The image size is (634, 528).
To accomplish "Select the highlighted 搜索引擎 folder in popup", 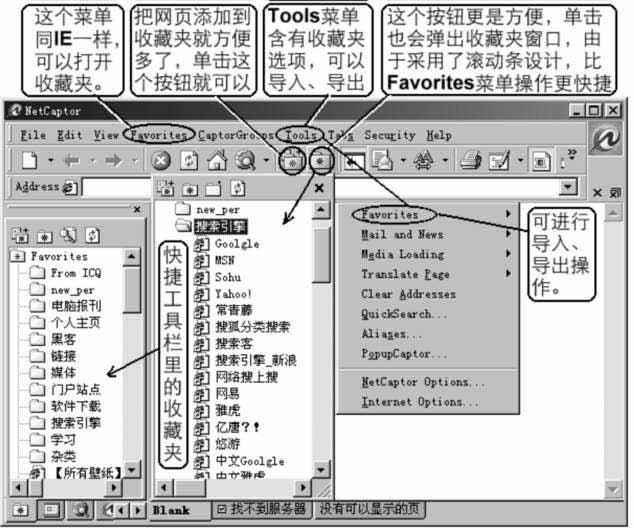I will (x=220, y=226).
